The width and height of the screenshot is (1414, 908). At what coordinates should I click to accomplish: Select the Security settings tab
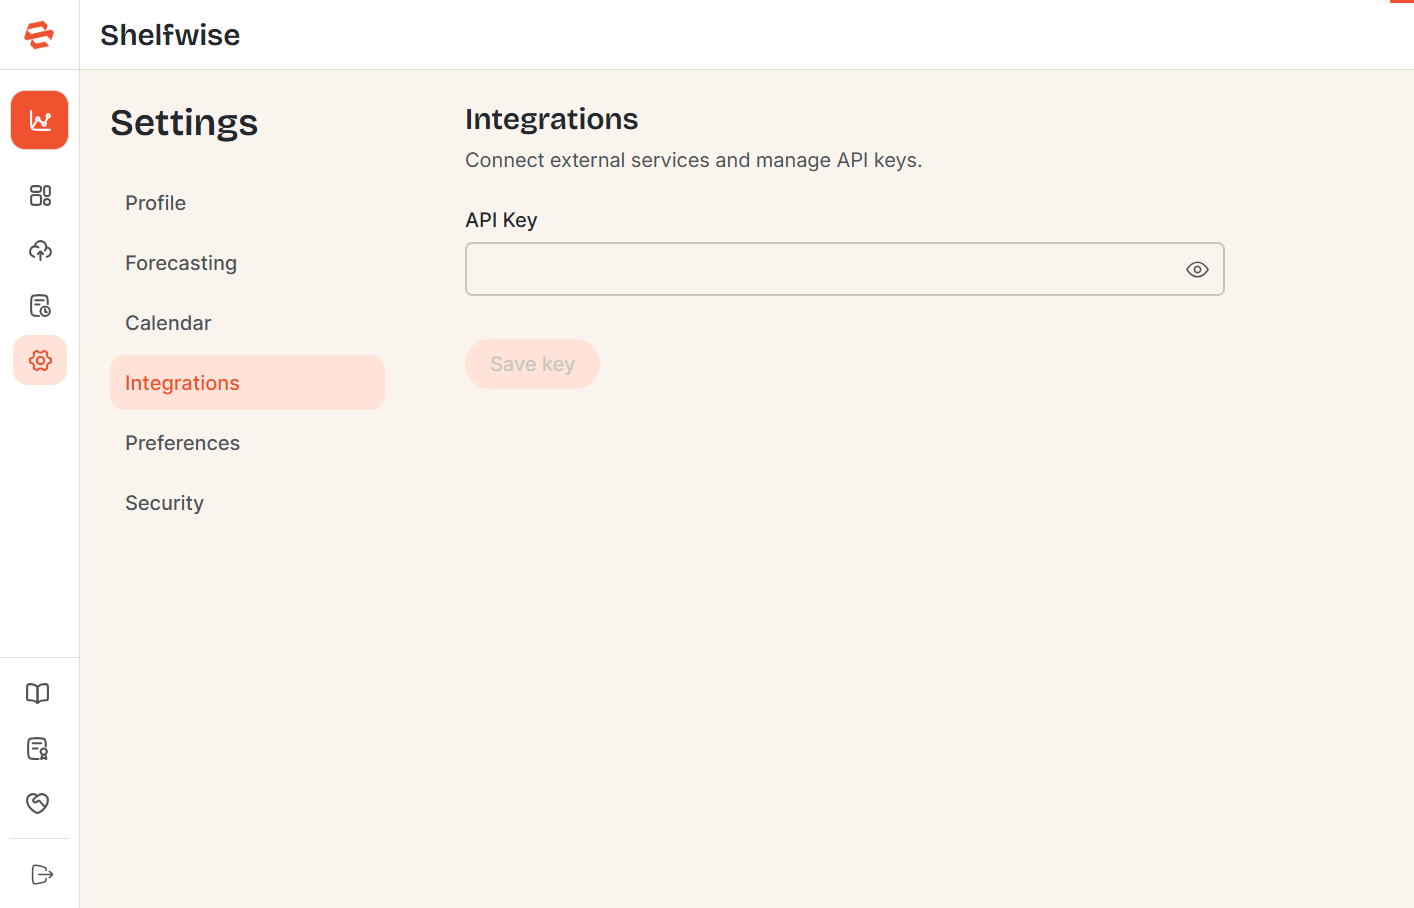coord(247,503)
